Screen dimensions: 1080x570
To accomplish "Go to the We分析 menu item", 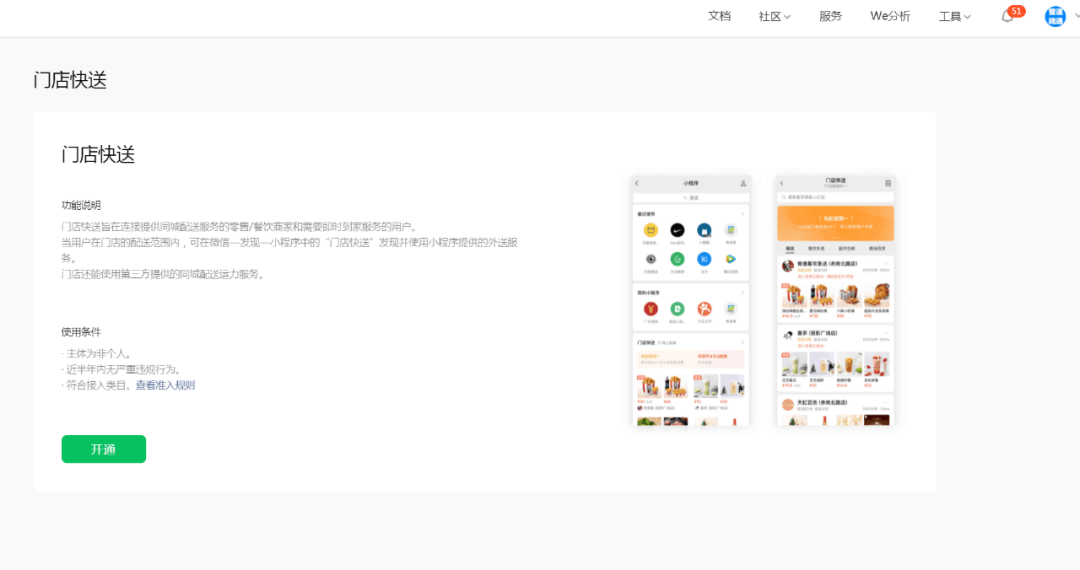I will coord(890,16).
